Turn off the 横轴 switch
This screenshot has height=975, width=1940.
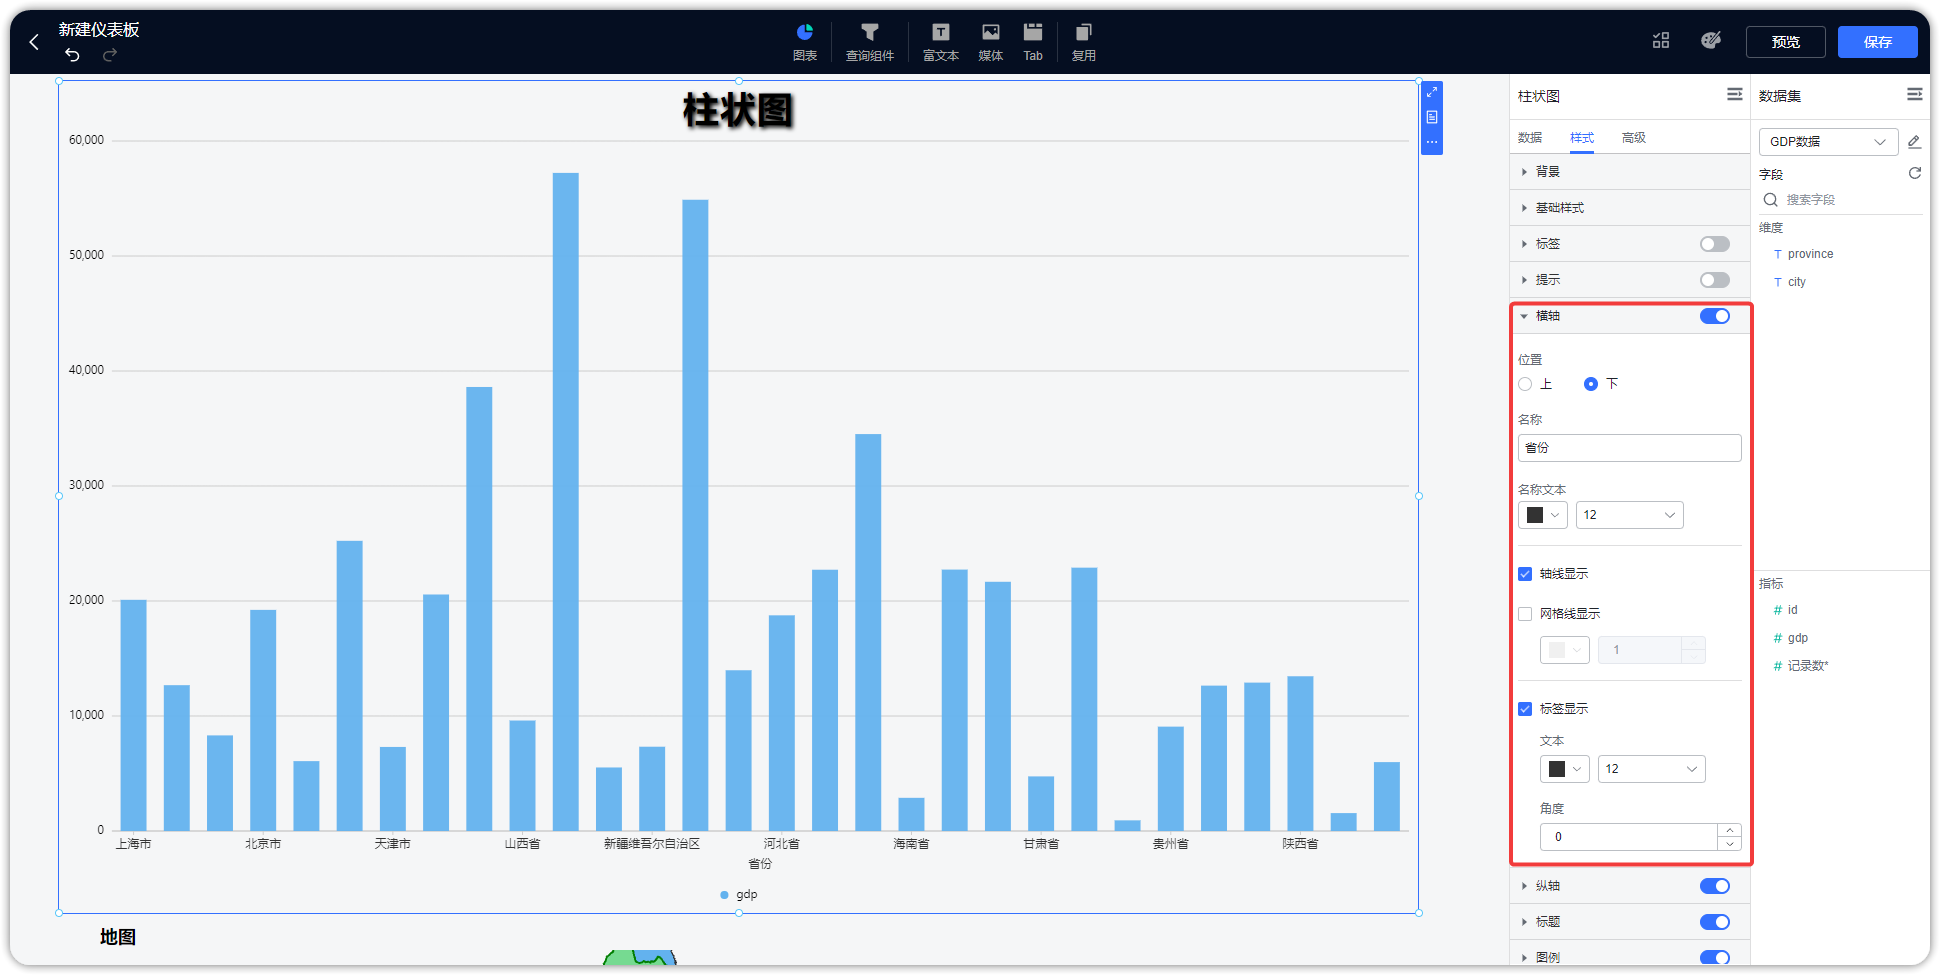(x=1715, y=316)
